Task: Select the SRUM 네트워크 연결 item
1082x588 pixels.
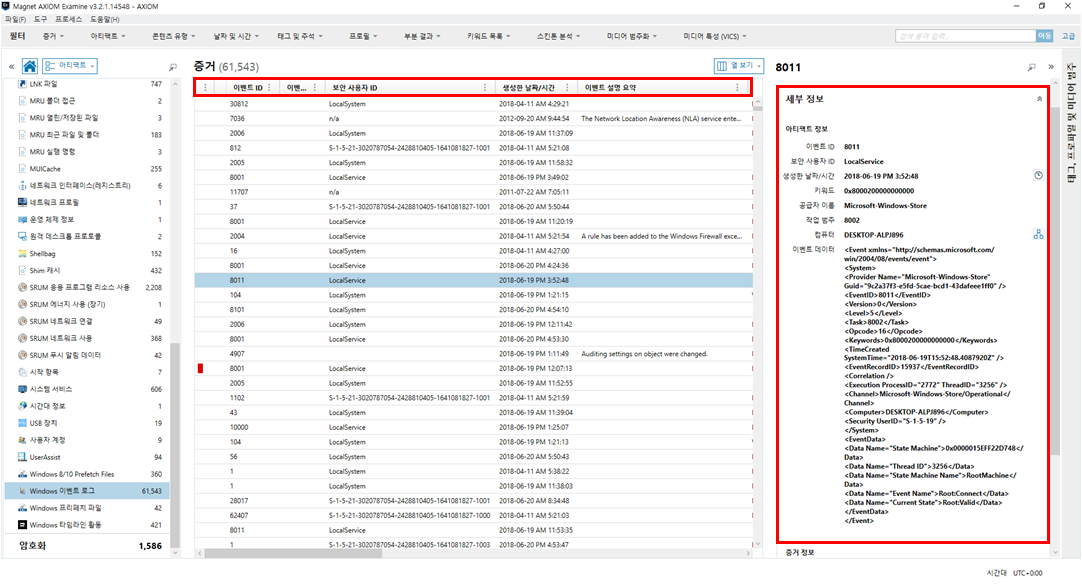Action: [87, 322]
